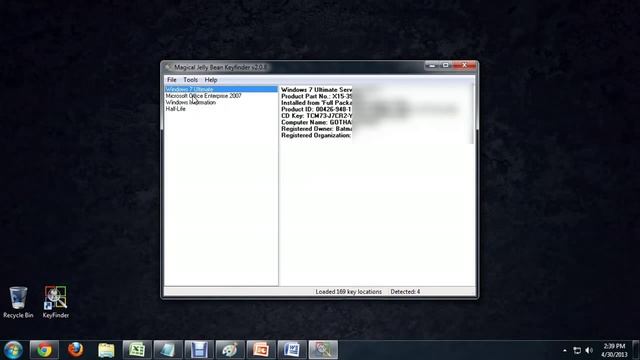Click the 'CD Key' details line
The image size is (640, 360).
316,116
